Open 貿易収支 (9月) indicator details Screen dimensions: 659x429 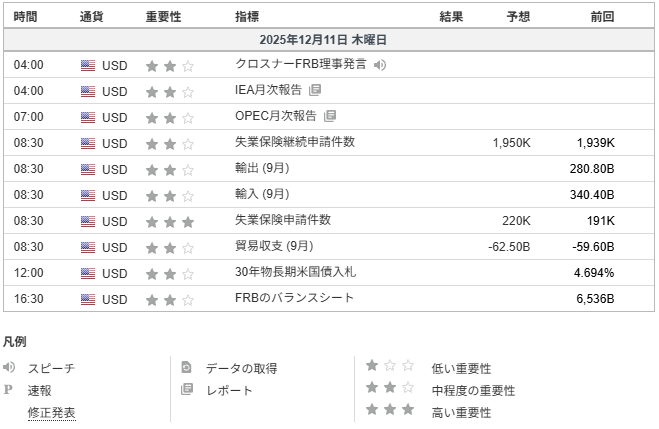coord(273,246)
